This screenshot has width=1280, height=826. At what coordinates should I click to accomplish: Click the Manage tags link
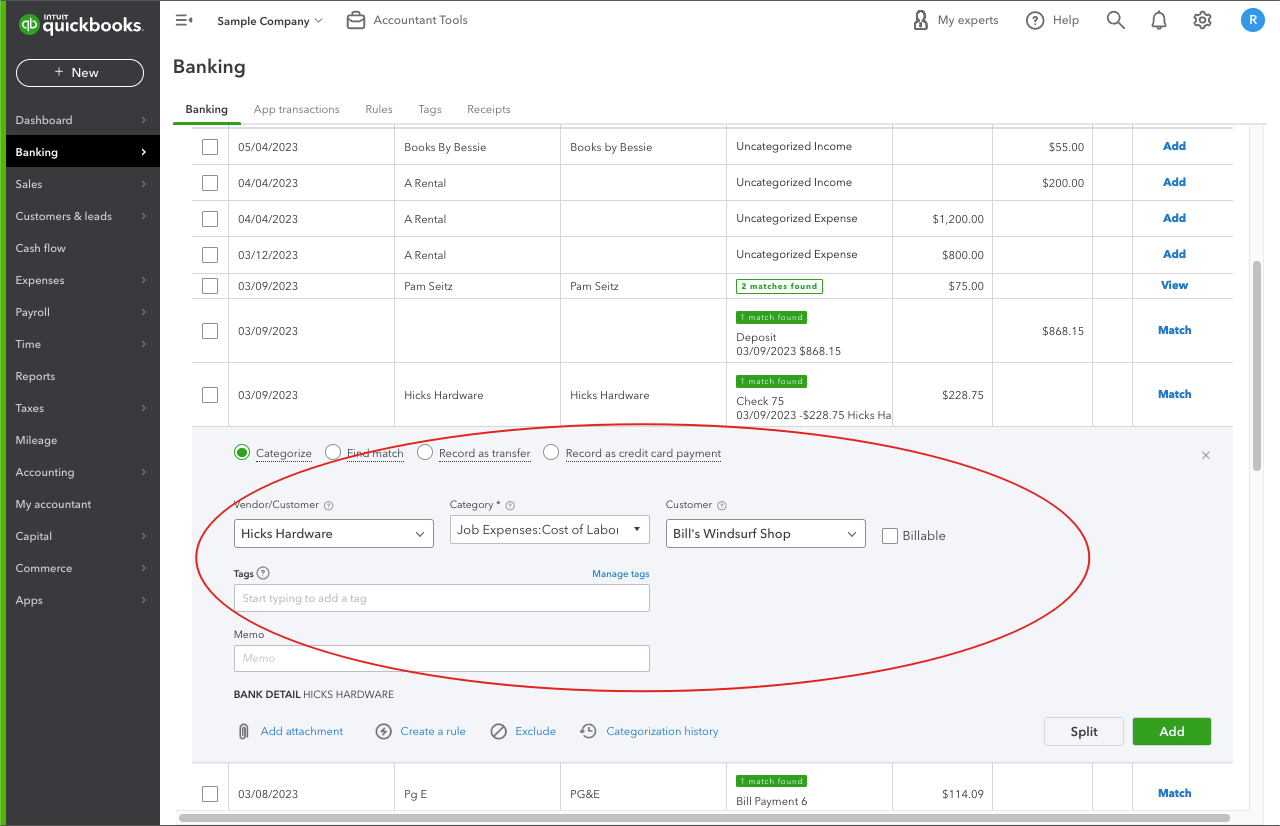tap(621, 574)
